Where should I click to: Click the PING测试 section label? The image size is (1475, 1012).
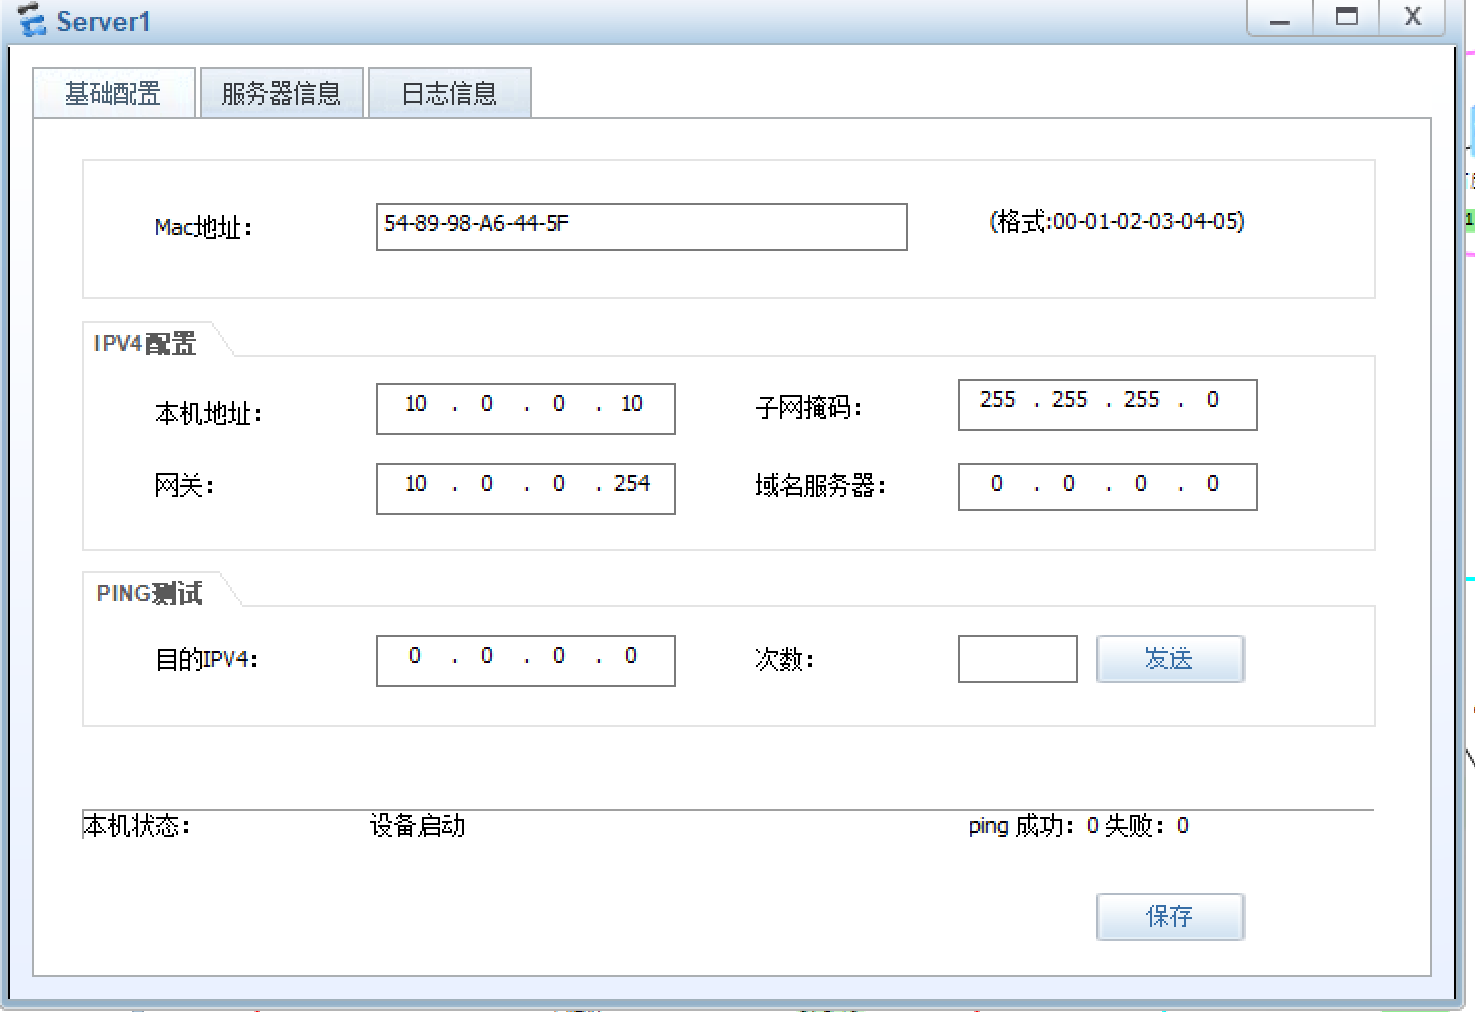point(149,594)
